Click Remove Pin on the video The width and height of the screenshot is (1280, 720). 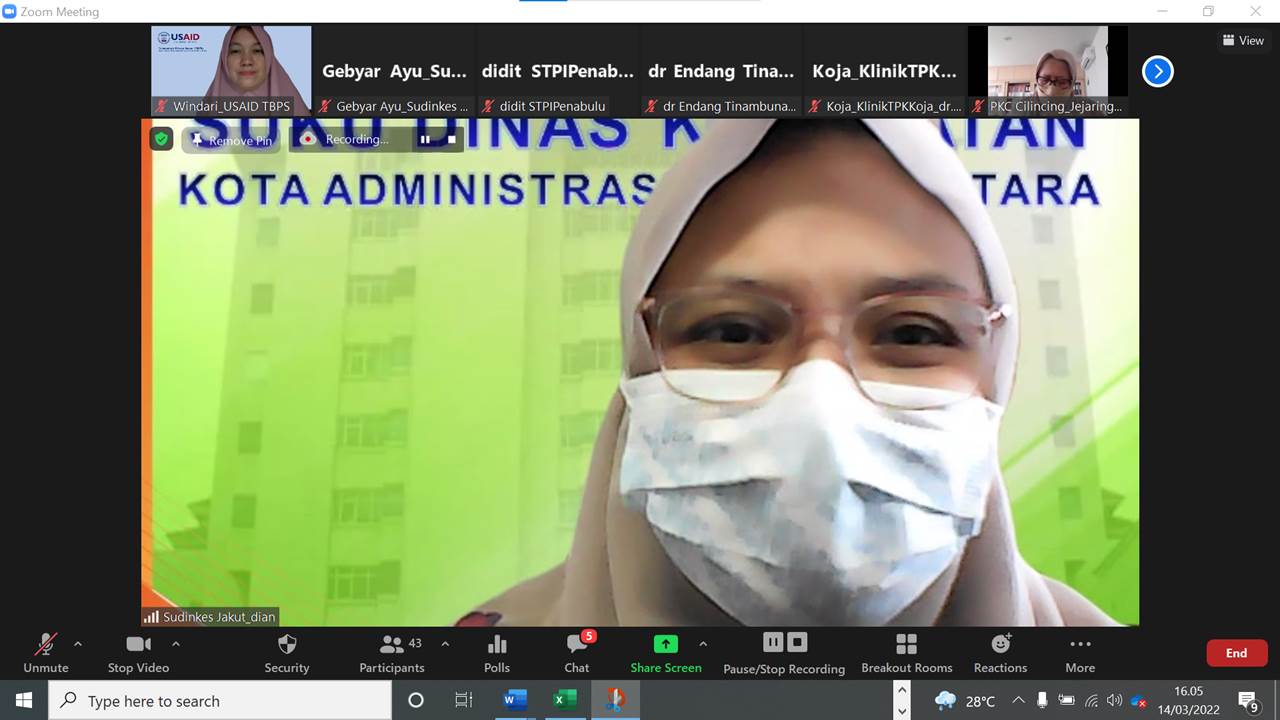coord(231,140)
